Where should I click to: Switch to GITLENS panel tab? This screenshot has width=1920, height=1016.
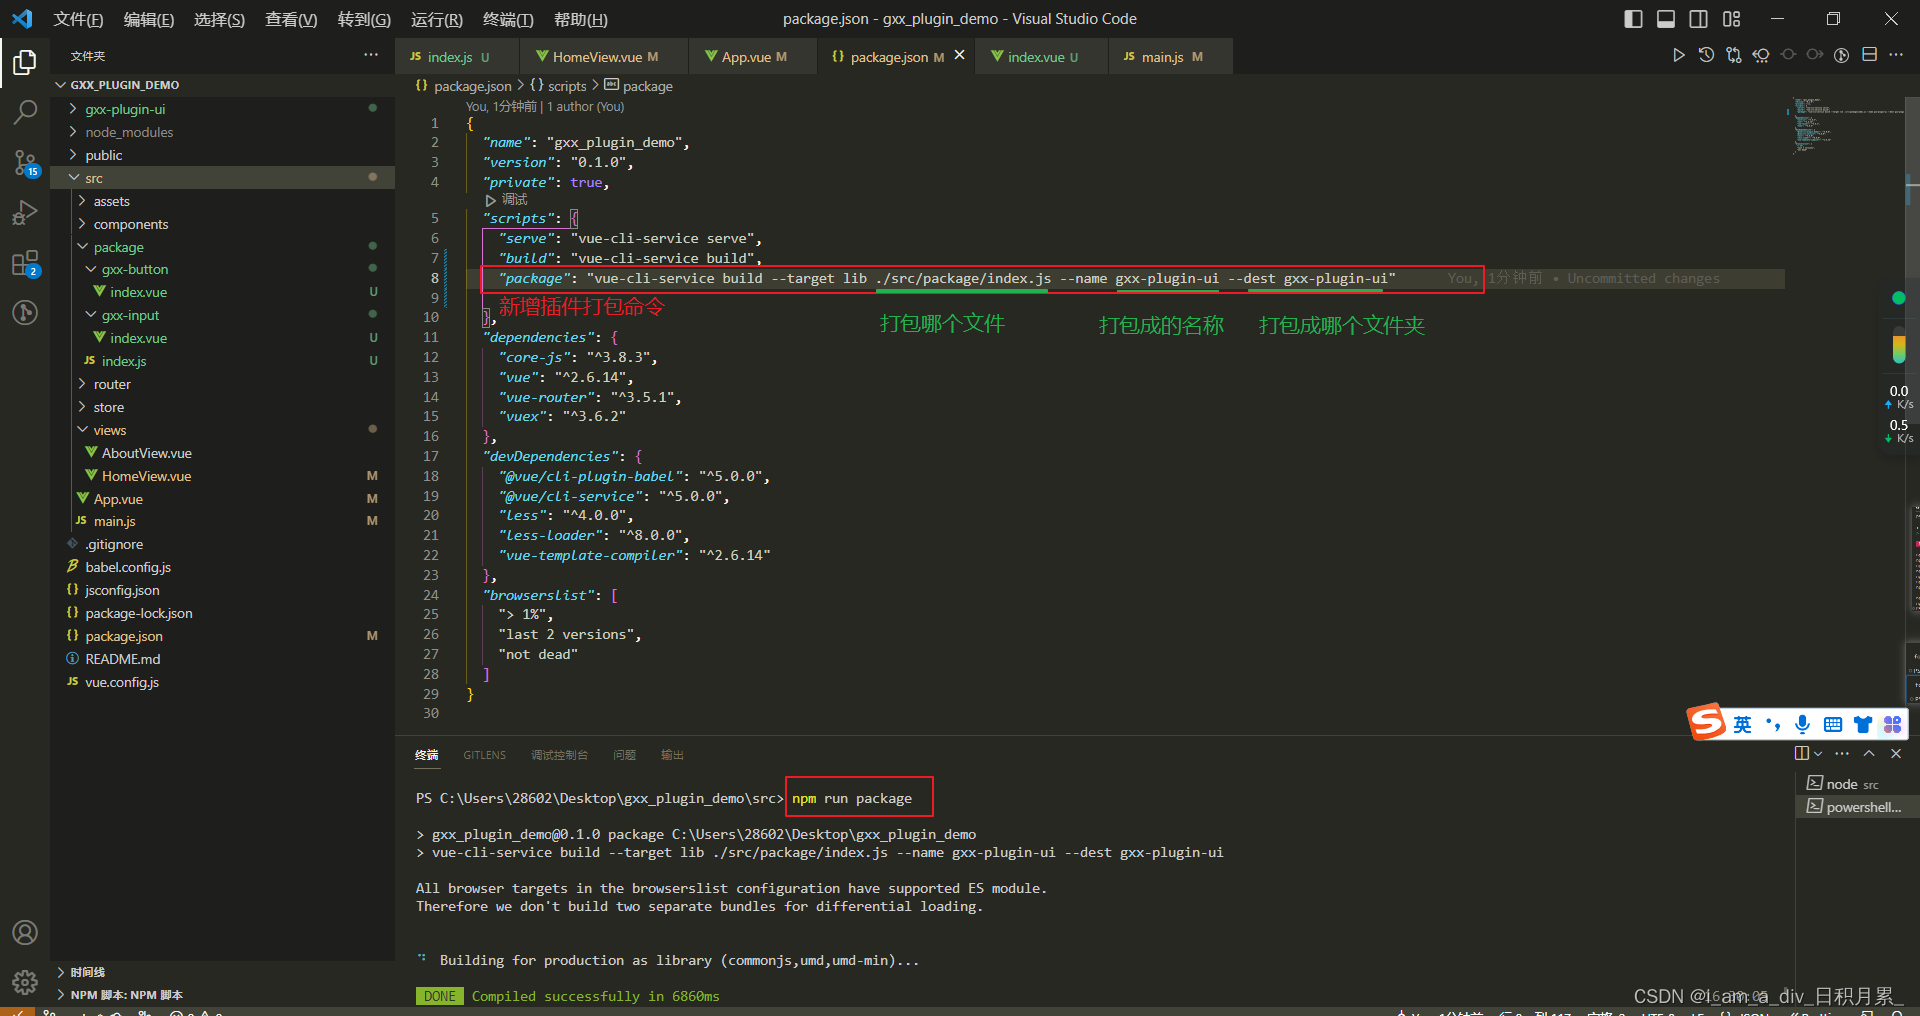(484, 755)
